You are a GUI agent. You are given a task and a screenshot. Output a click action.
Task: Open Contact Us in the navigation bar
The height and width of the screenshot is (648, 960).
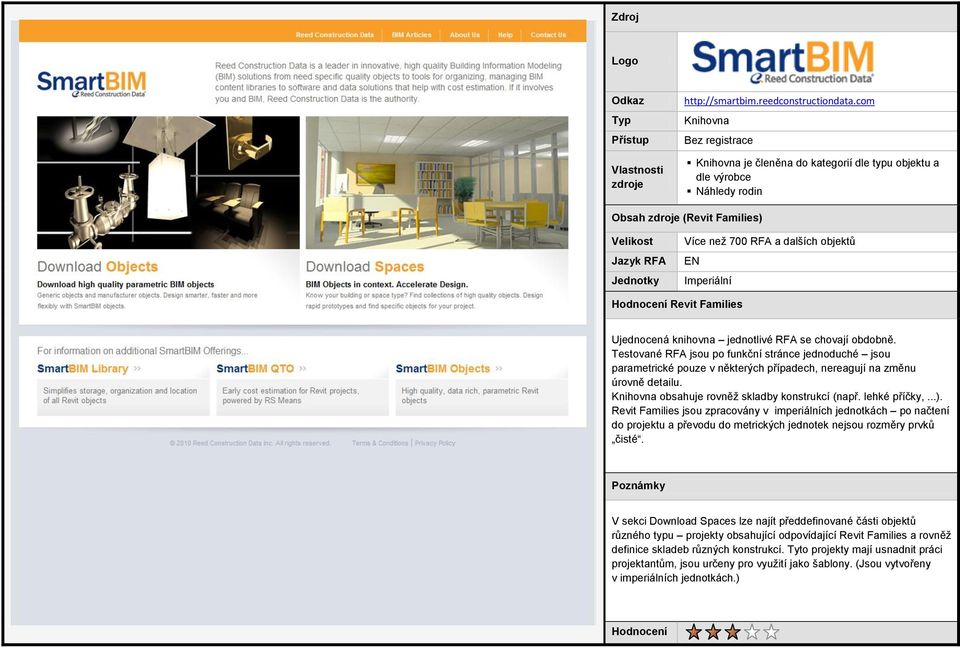[549, 35]
